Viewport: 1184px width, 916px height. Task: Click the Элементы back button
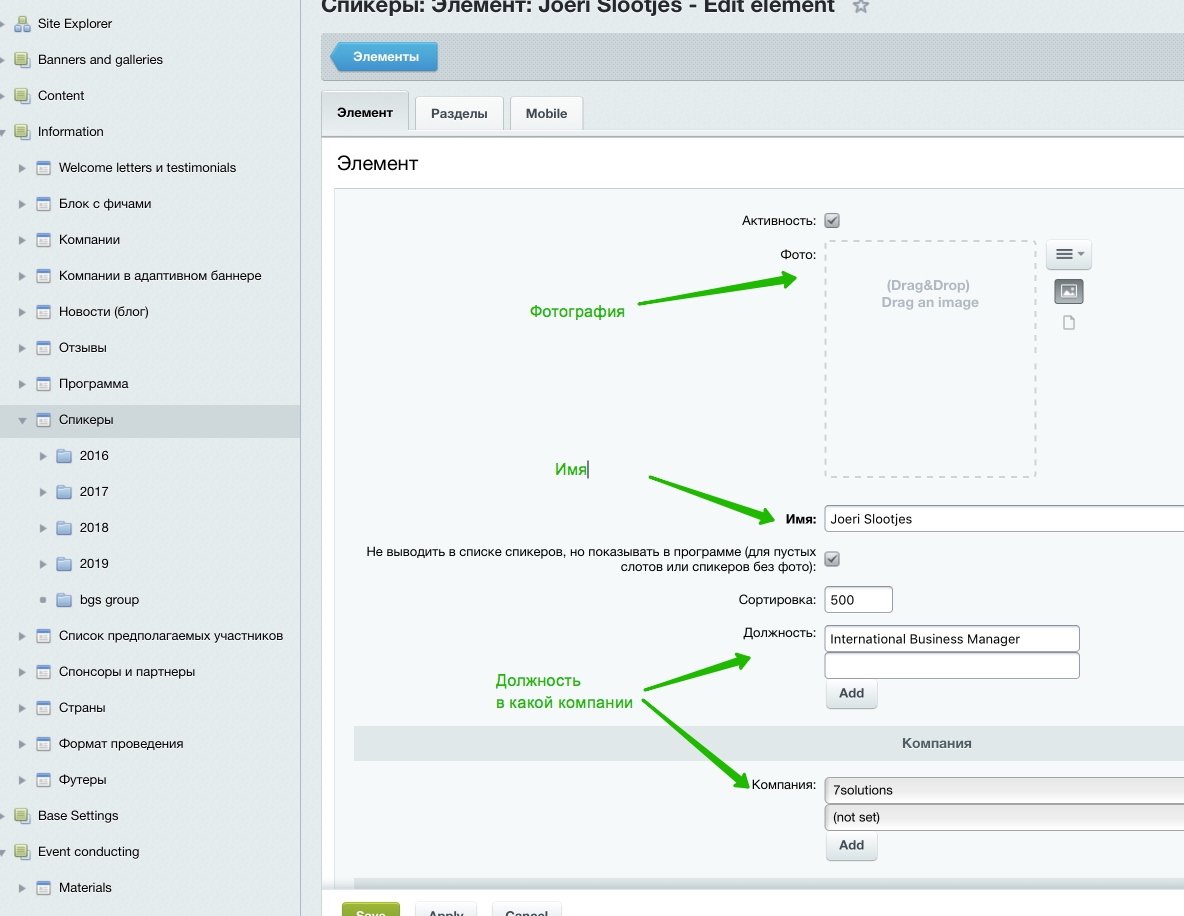click(385, 57)
